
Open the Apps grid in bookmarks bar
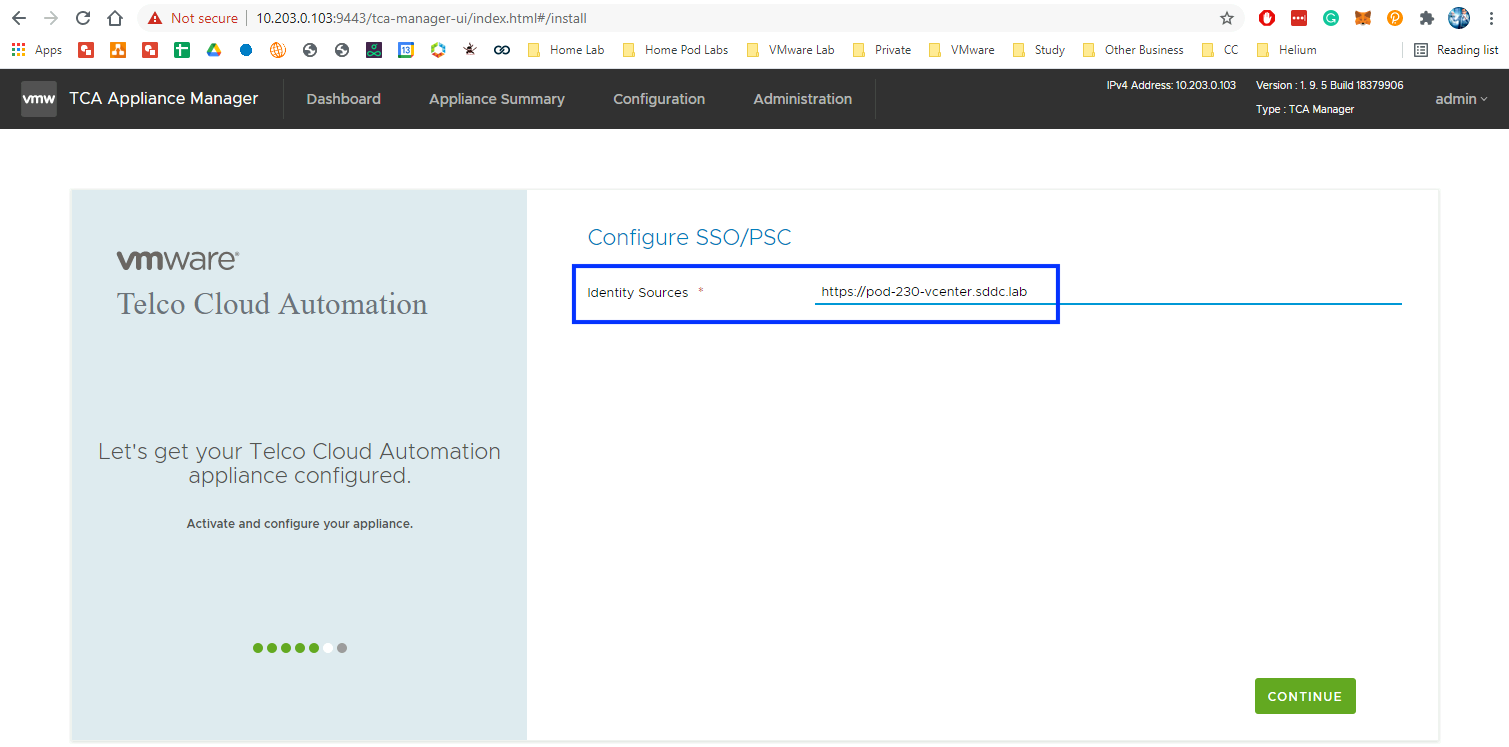point(36,50)
